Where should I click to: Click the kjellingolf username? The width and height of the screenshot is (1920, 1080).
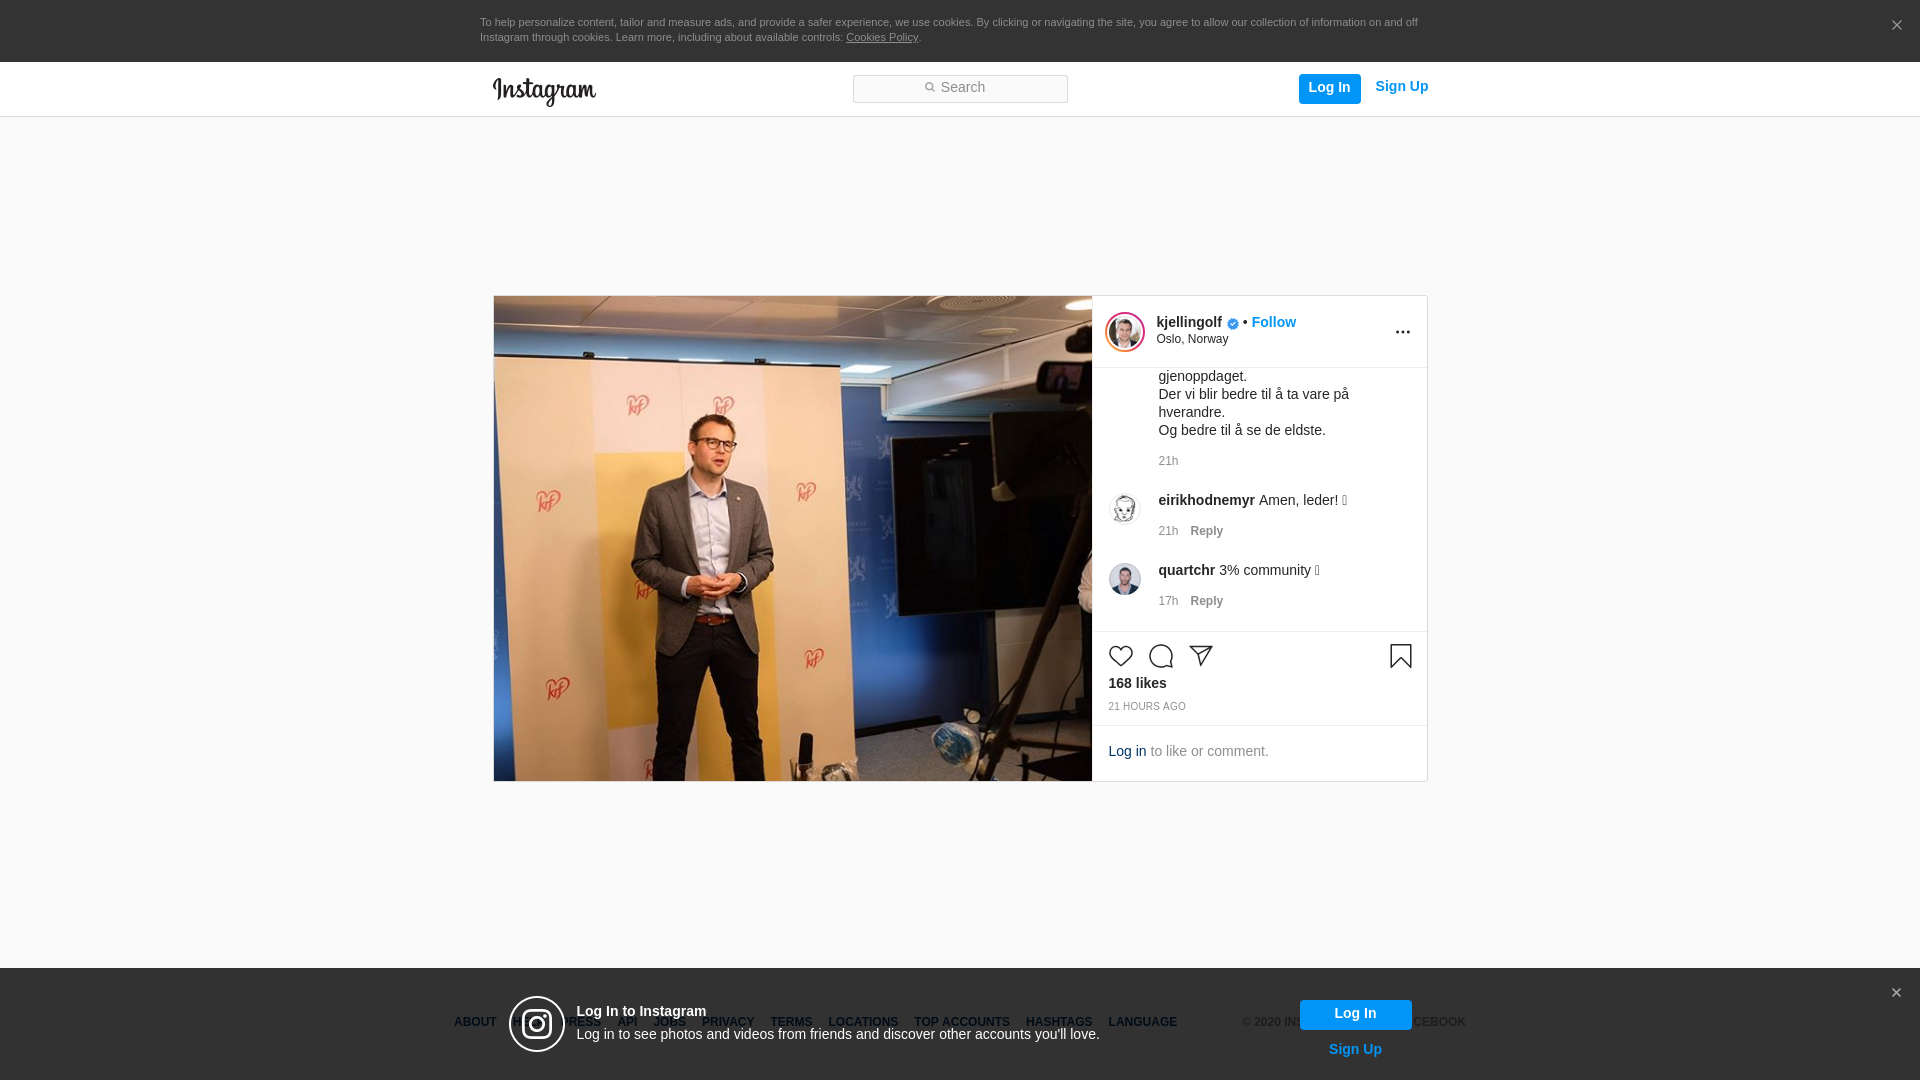pos(1189,322)
